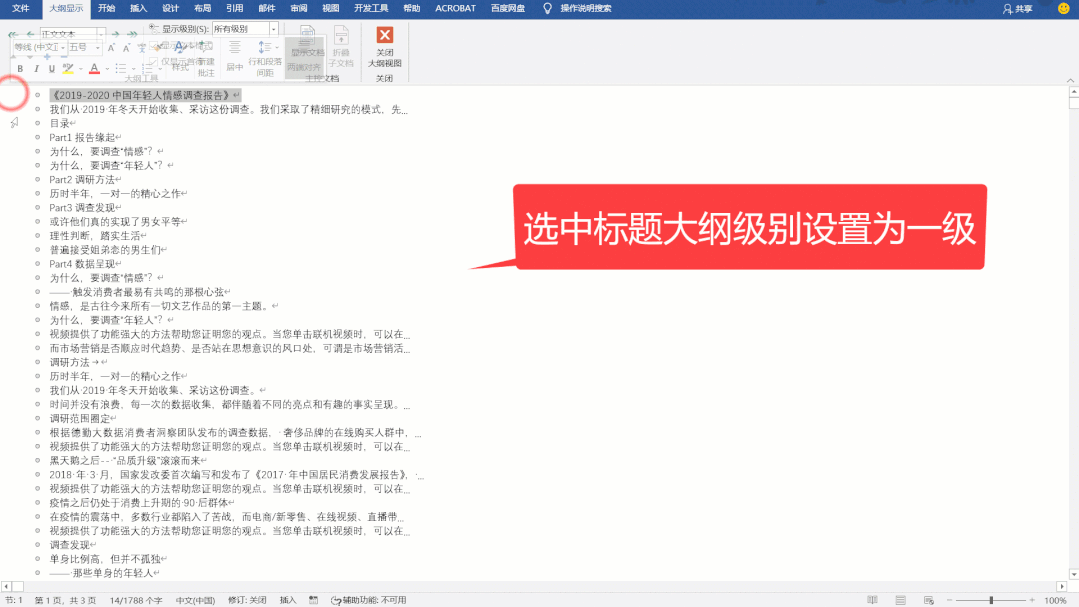This screenshot has width=1079, height=607.
Task: Click 修订:关闭 to enable track changes
Action: [x=247, y=599]
